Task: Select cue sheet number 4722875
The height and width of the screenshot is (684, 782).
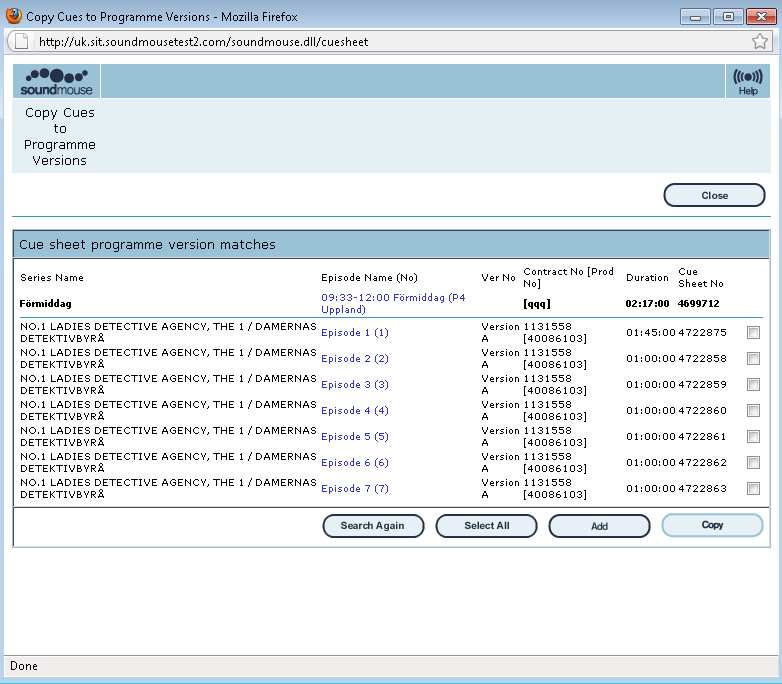Action: click(702, 333)
